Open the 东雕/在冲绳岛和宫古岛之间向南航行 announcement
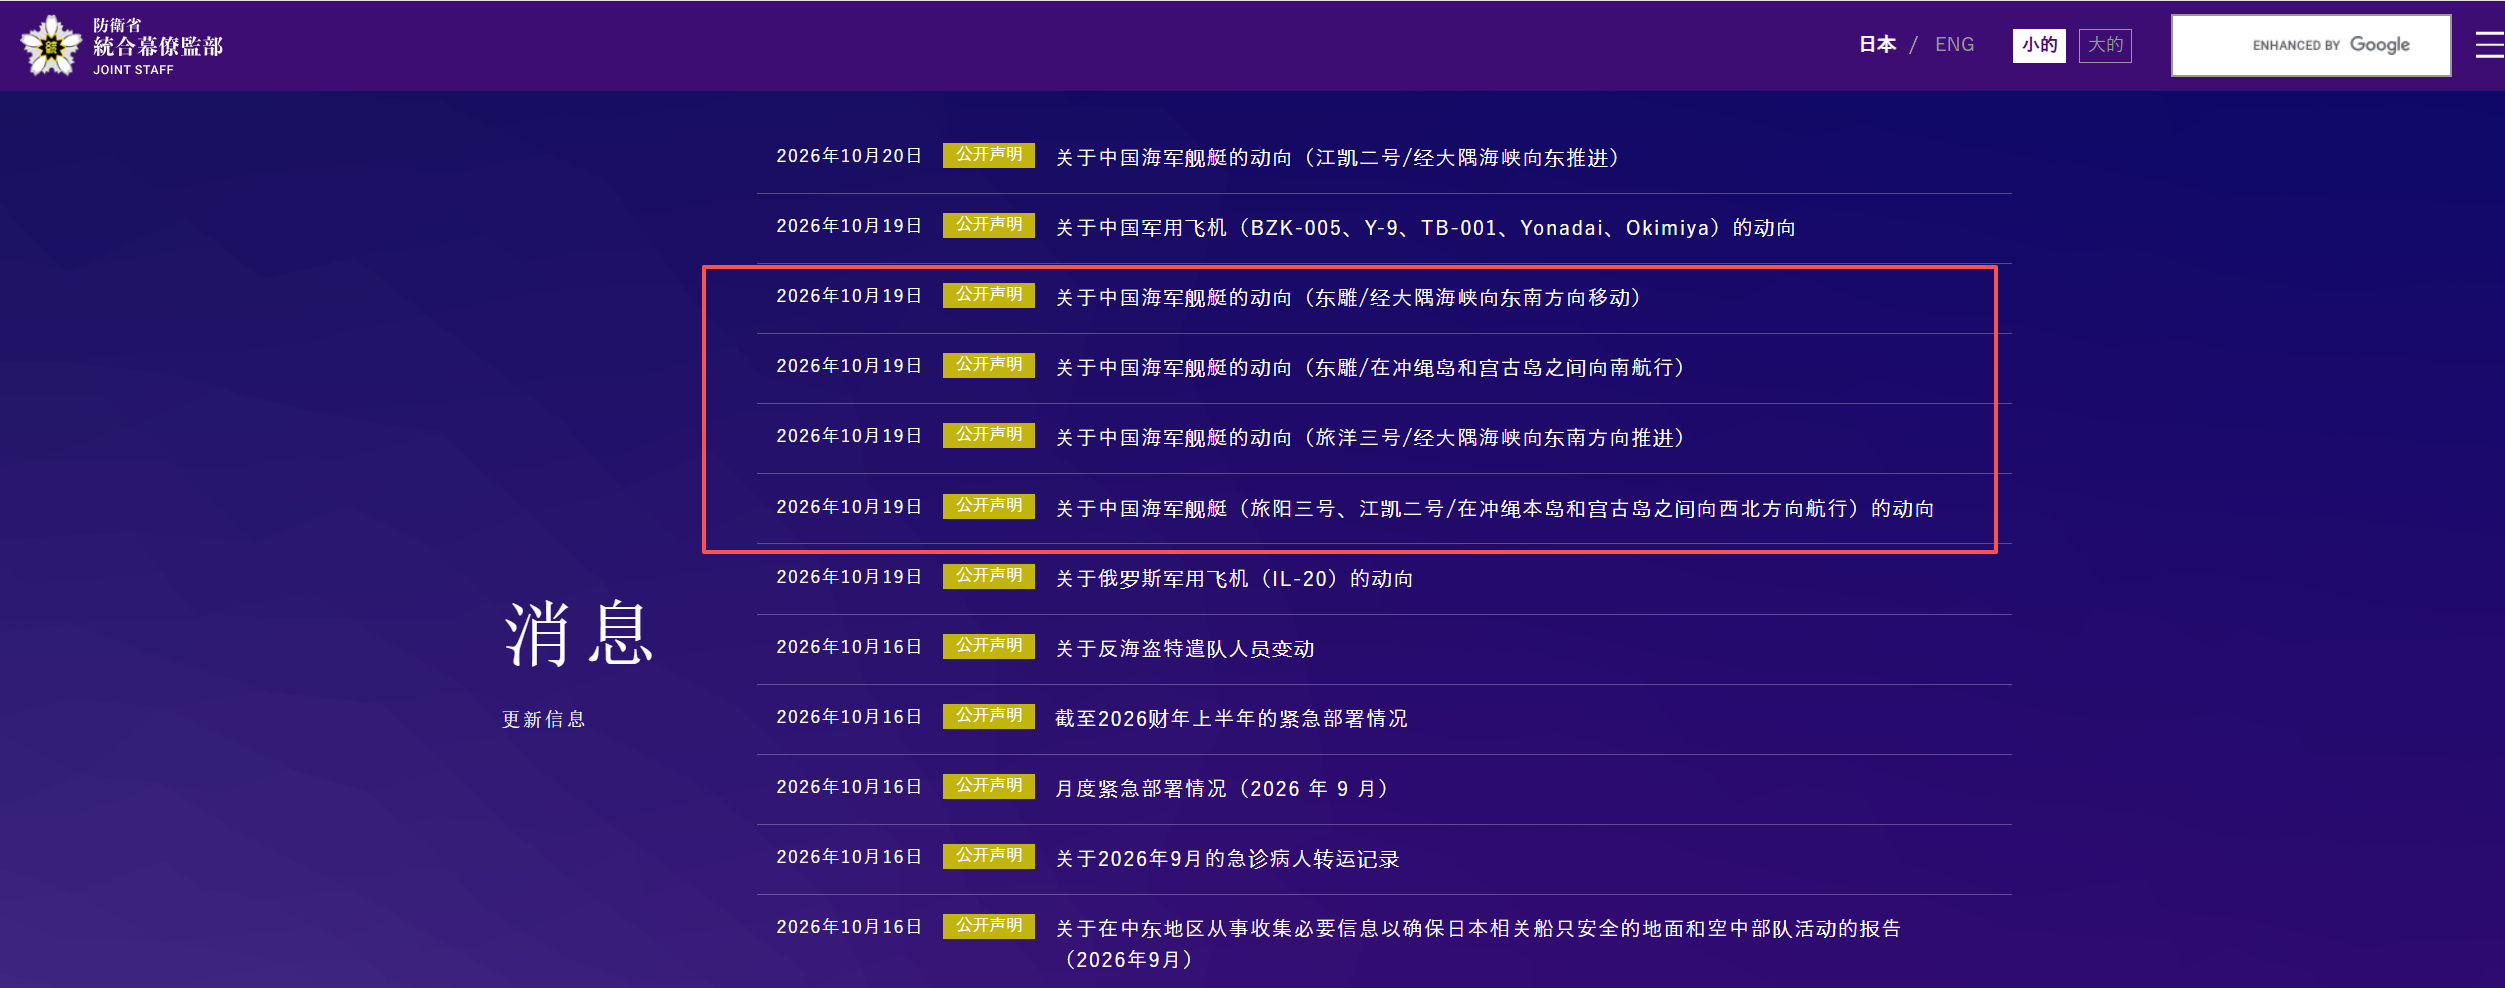 1370,368
